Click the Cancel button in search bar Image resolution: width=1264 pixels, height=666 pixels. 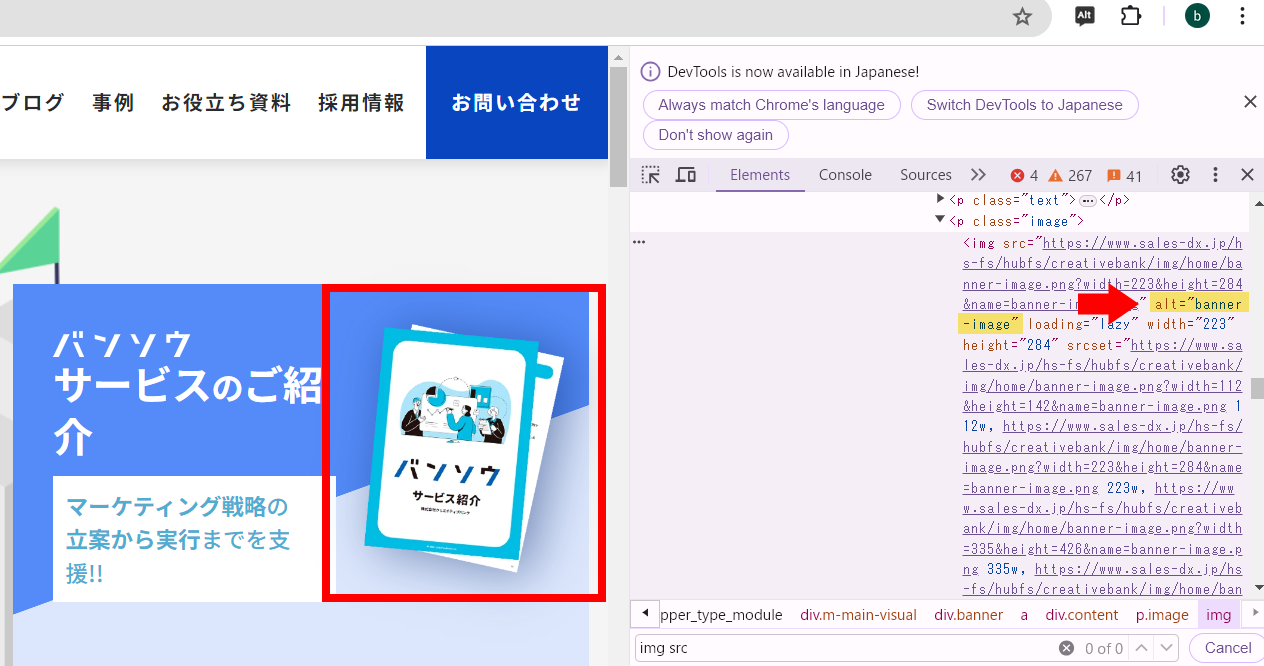(x=1227, y=648)
